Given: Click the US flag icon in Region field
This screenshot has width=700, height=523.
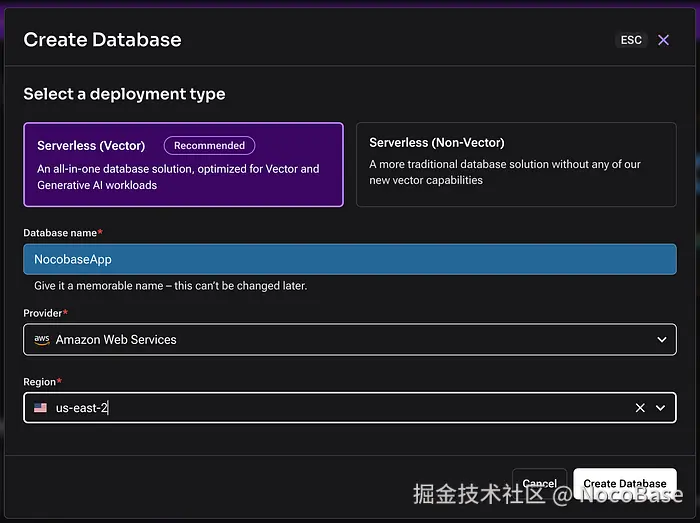Looking at the screenshot, I should click(x=40, y=408).
